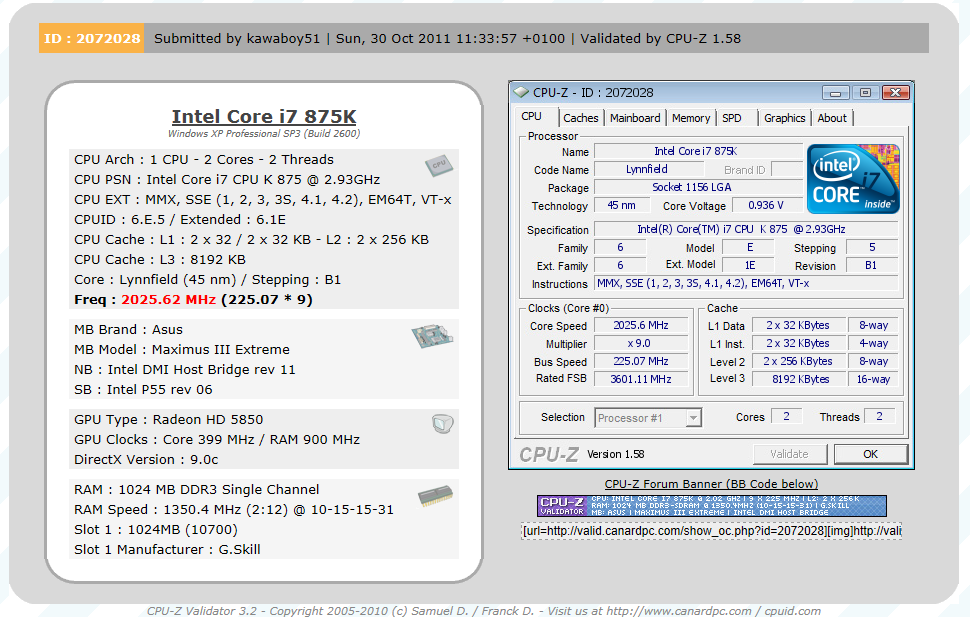Viewport: 970px width, 617px height.
Task: Click the Package Socket 1156 LGA field
Action: point(698,188)
